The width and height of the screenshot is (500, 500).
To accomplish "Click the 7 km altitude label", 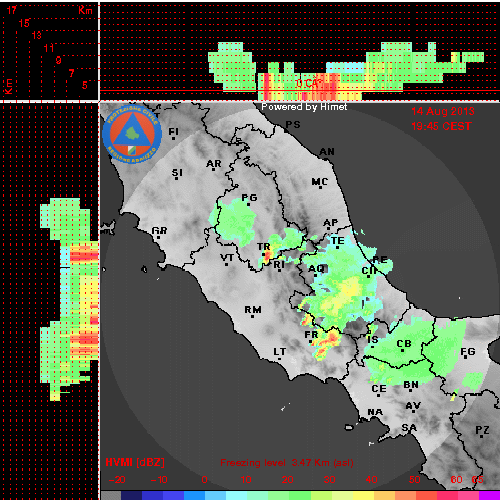I will 71,73.
